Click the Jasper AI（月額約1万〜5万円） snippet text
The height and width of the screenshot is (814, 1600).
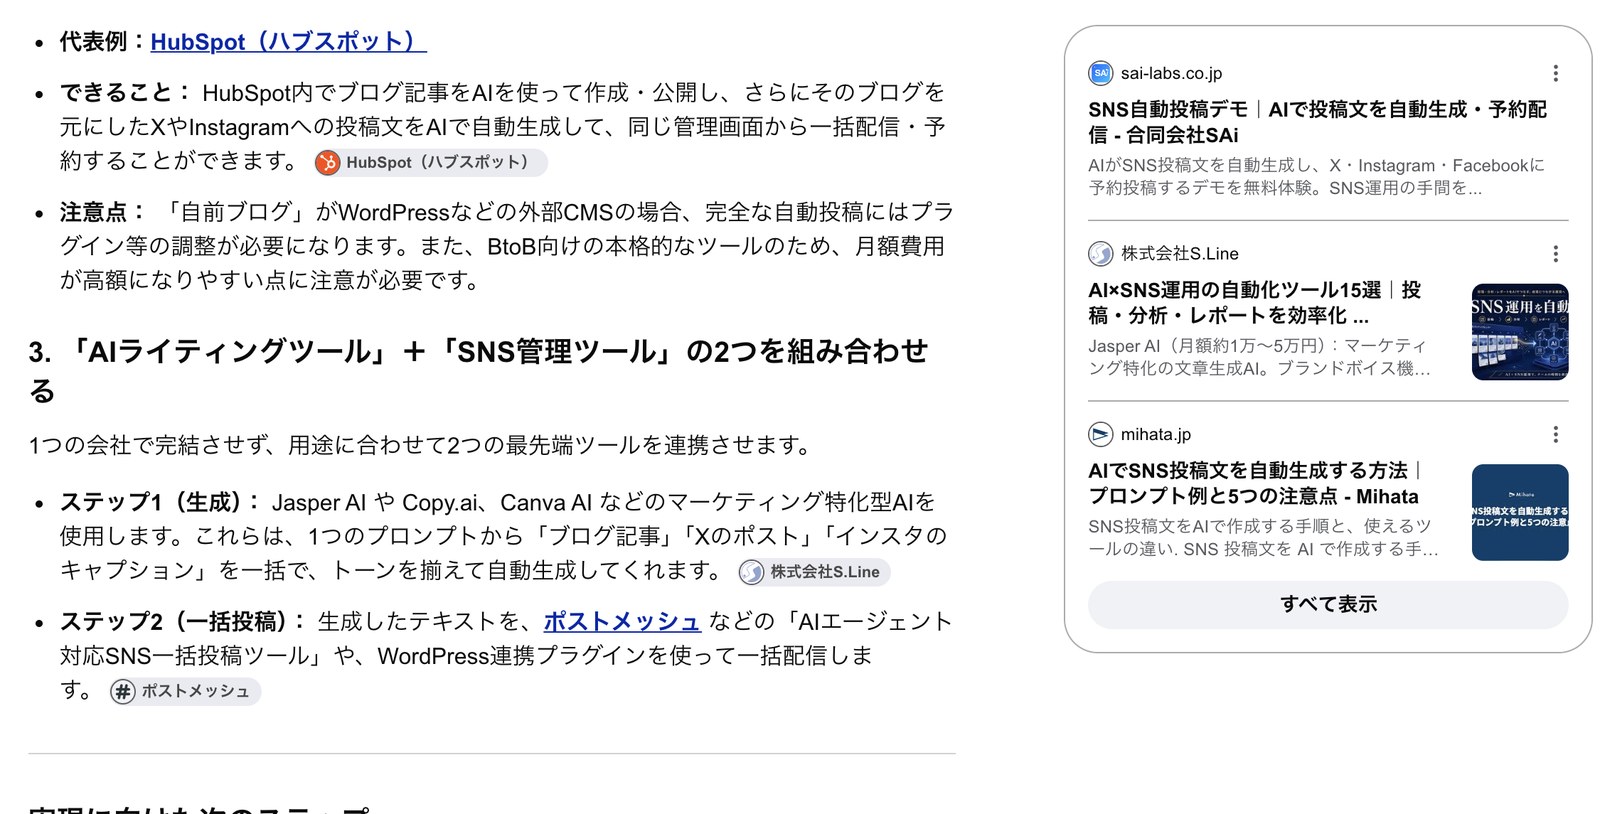click(1260, 357)
